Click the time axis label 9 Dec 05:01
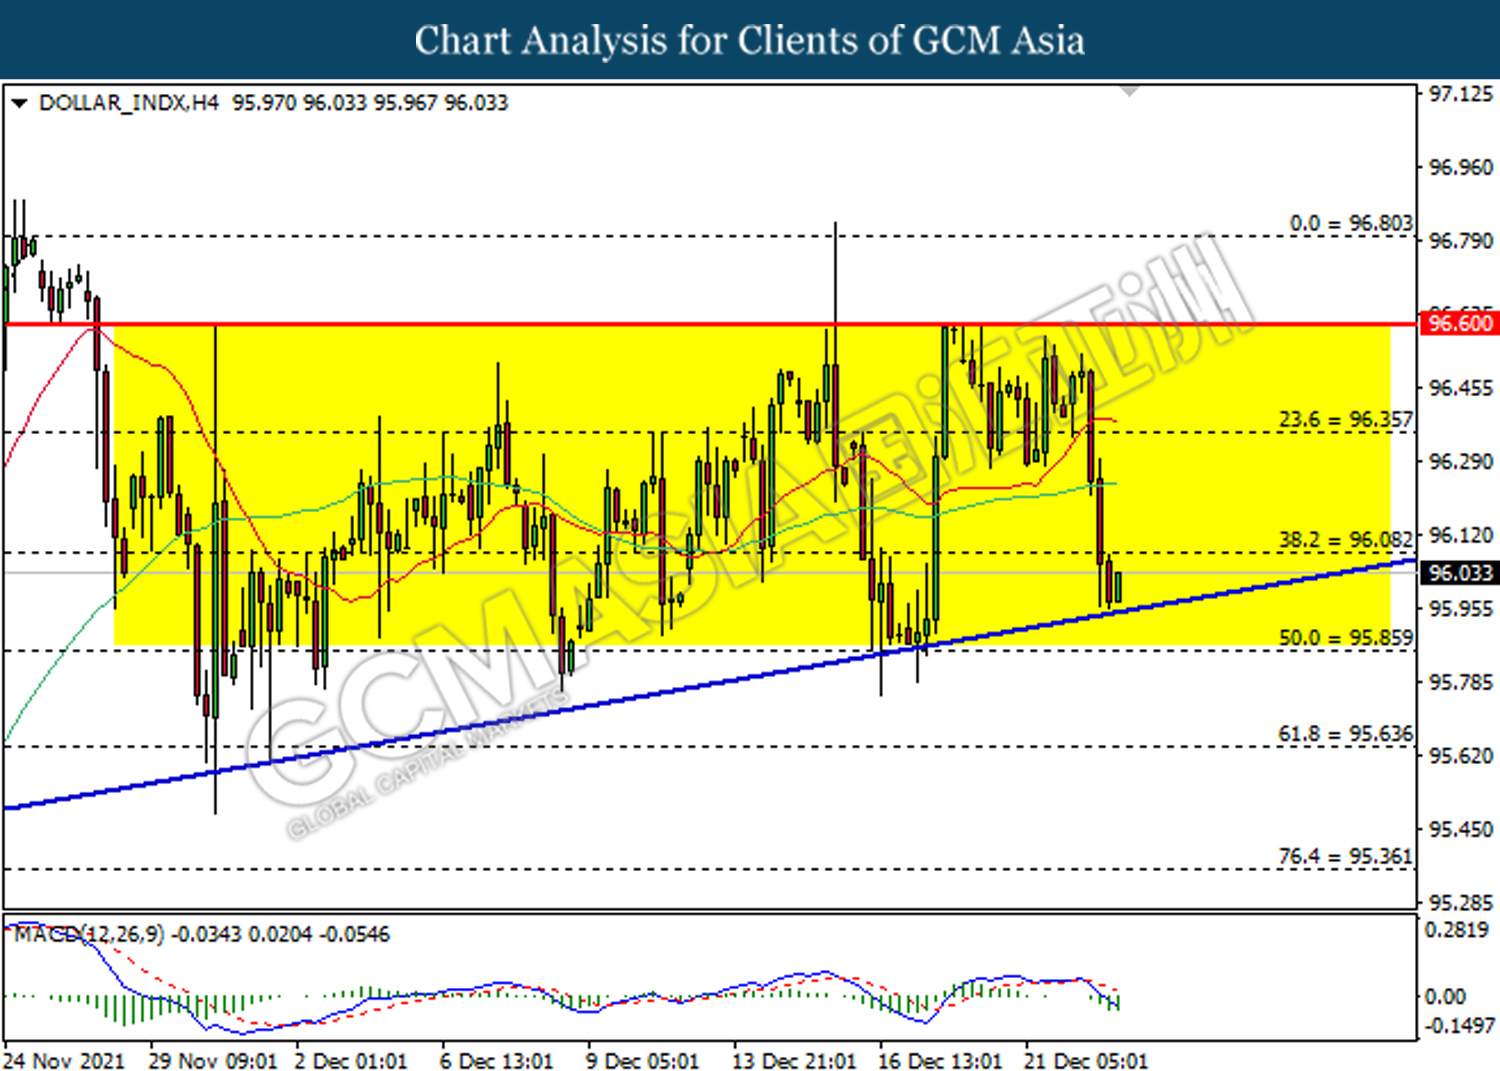Image resolution: width=1500 pixels, height=1071 pixels. (642, 1061)
